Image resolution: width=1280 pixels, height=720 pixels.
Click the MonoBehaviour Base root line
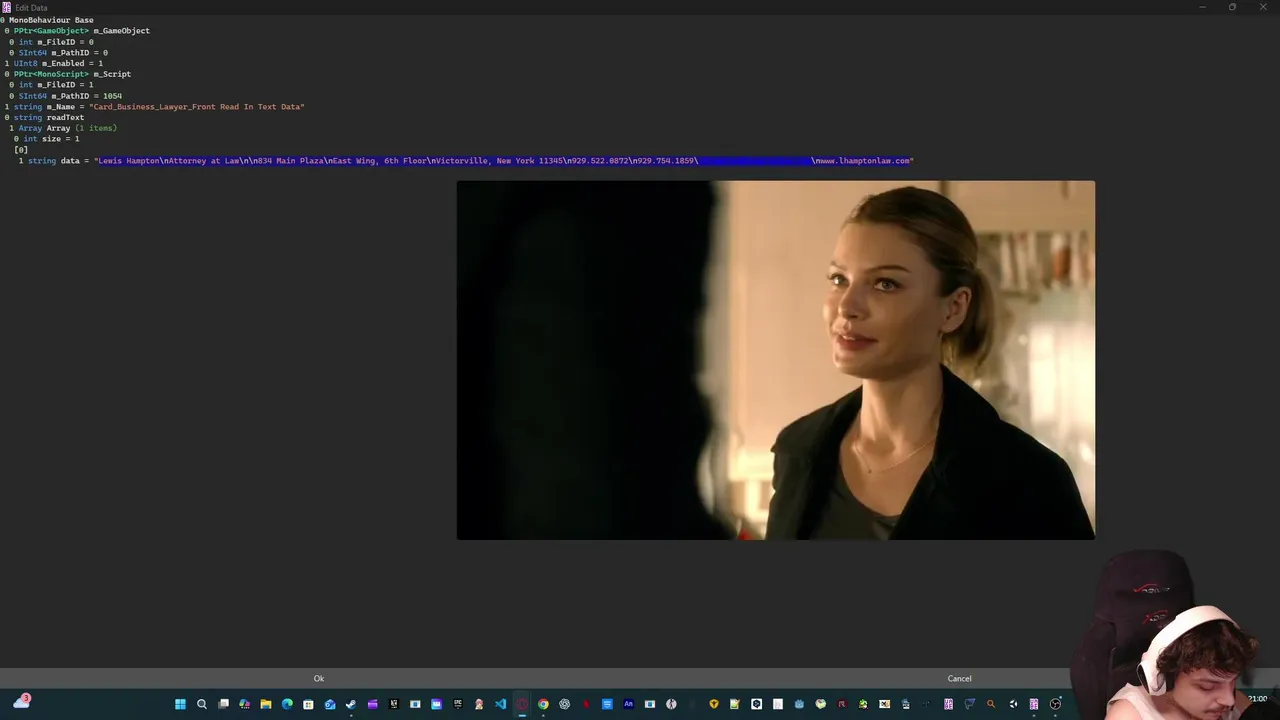coord(48,20)
